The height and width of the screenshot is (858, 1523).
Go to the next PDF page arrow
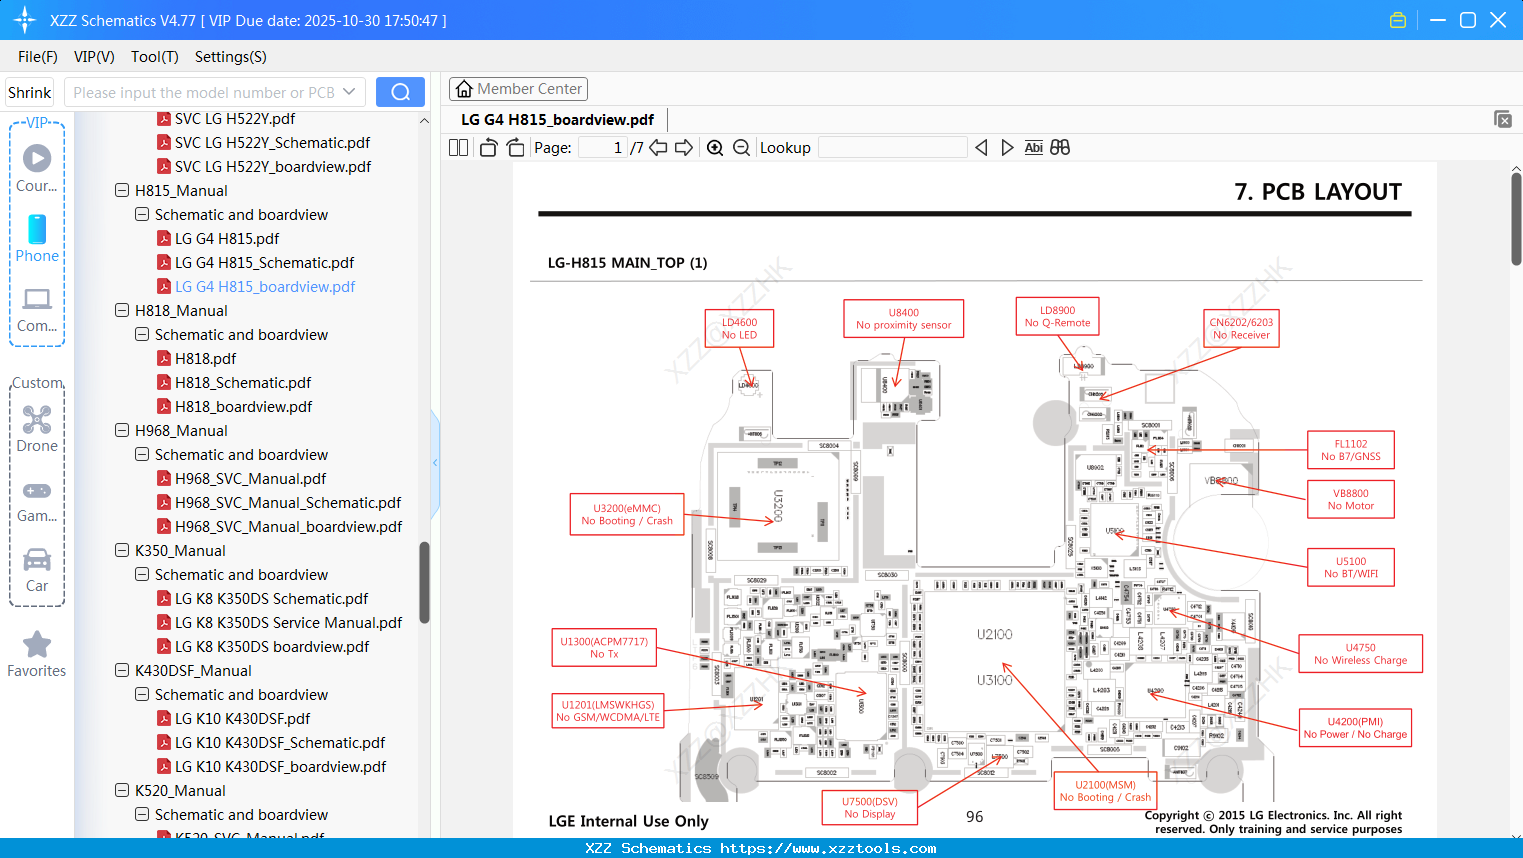click(x=684, y=148)
